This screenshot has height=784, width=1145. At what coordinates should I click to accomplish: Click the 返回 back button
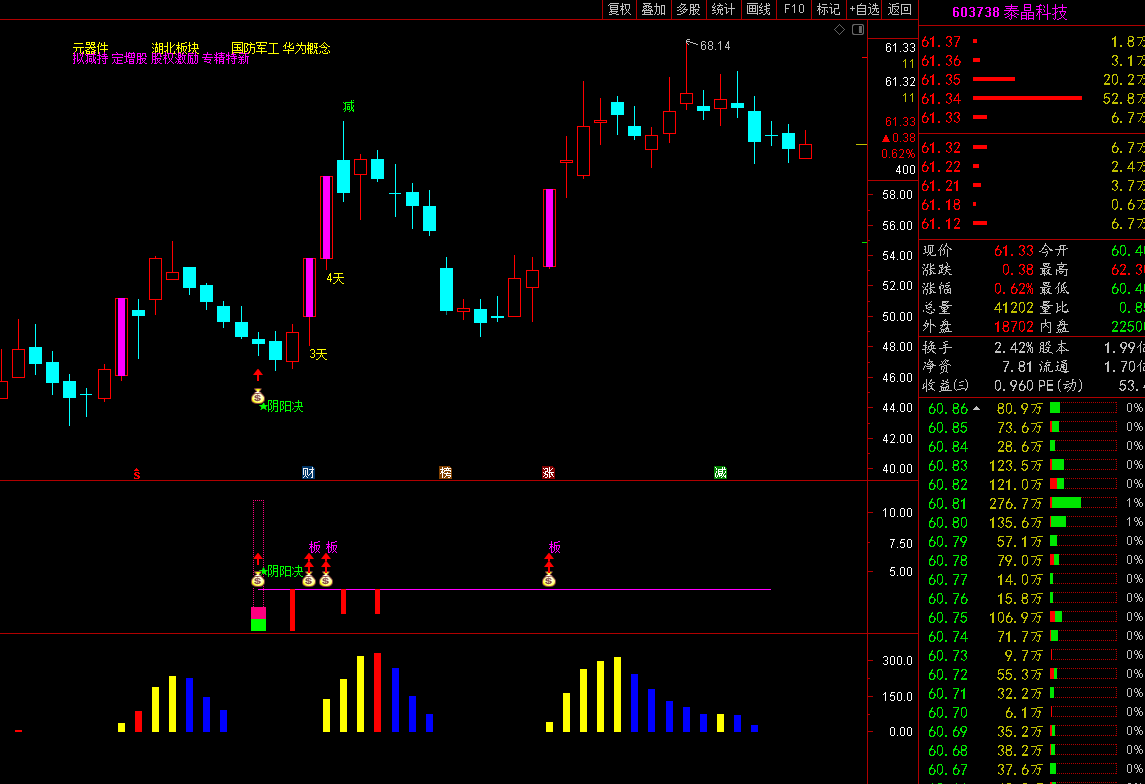point(900,9)
